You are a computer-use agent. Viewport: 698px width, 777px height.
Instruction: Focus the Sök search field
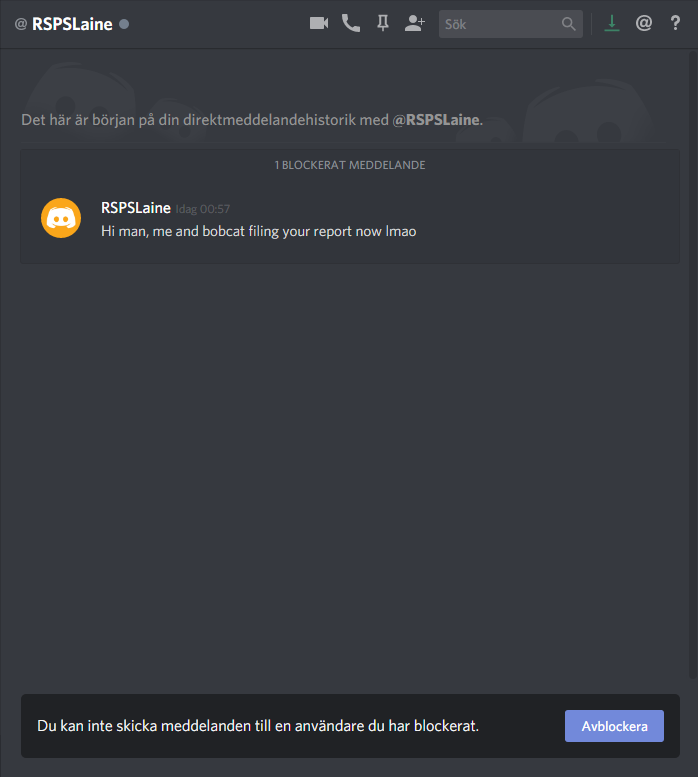(500, 24)
